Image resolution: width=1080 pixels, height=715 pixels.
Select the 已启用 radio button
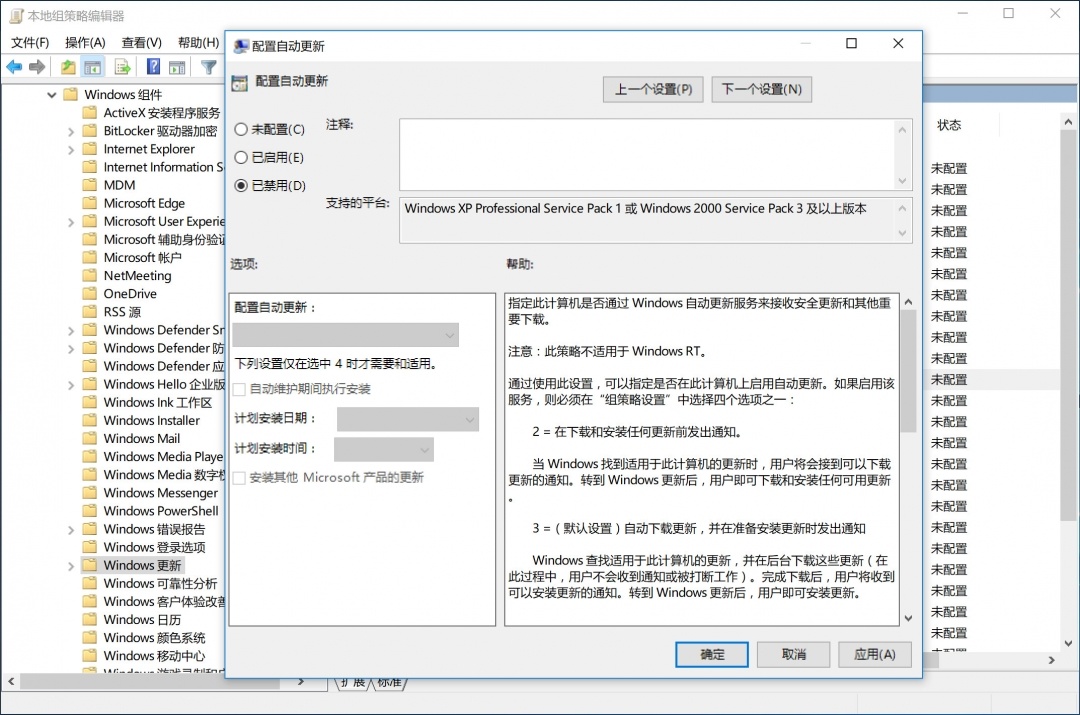click(241, 156)
